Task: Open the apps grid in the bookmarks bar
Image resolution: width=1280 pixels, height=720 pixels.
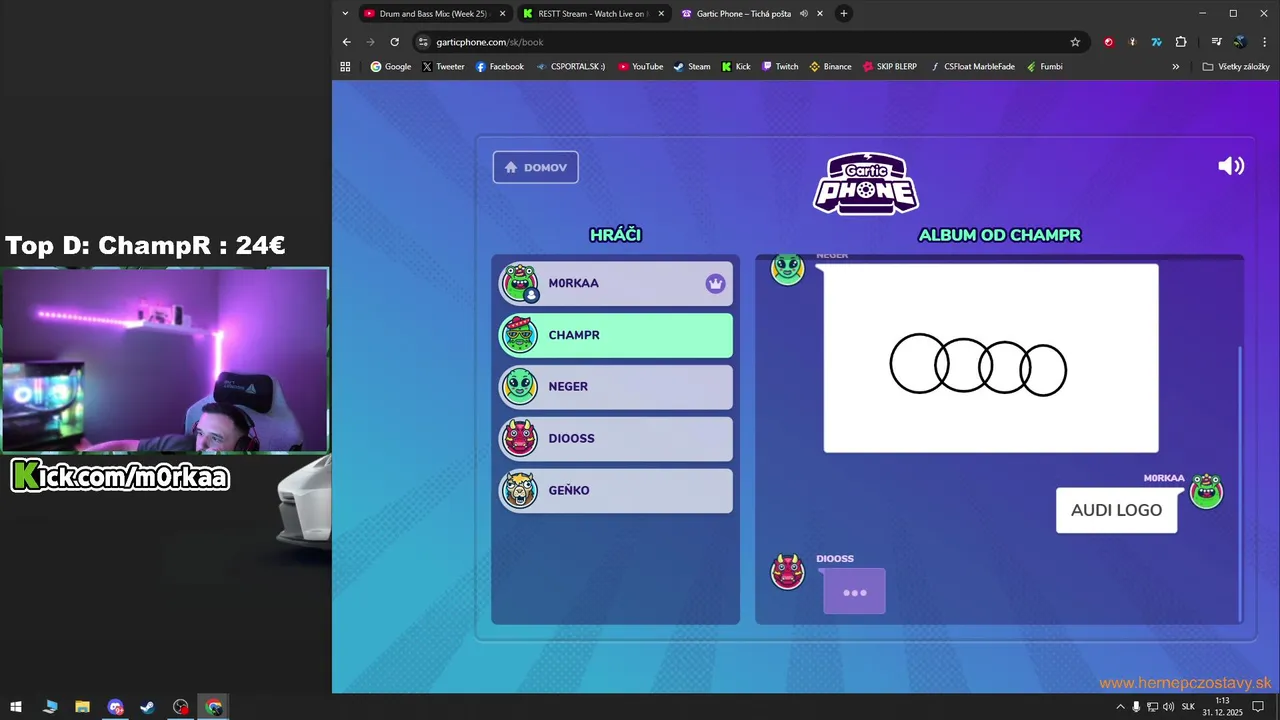Action: point(346,67)
